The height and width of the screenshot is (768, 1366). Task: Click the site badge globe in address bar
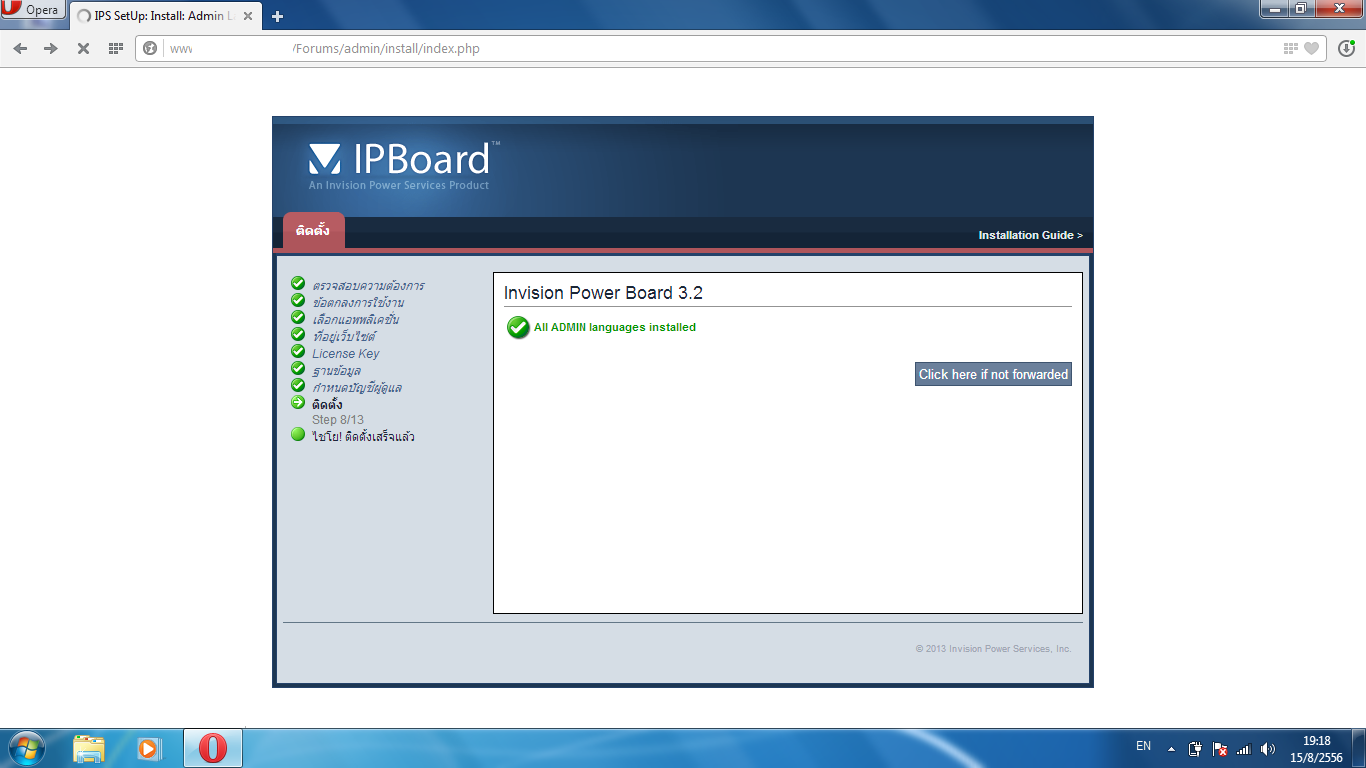click(x=150, y=48)
